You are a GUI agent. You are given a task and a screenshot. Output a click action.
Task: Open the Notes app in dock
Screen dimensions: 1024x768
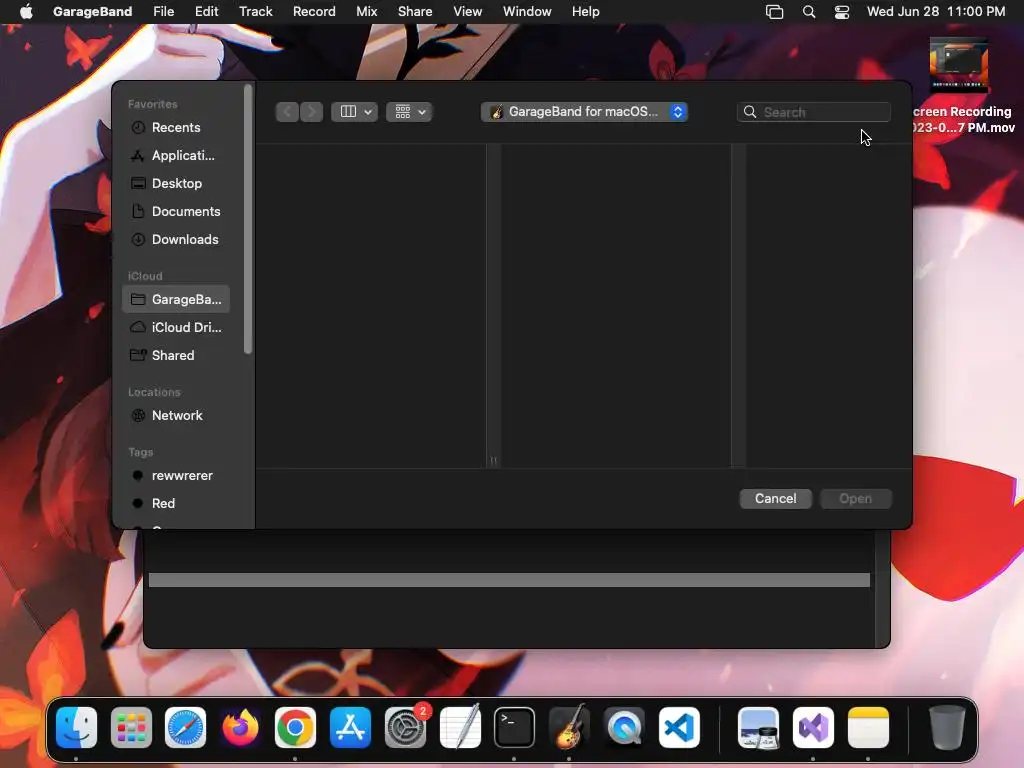pos(868,728)
